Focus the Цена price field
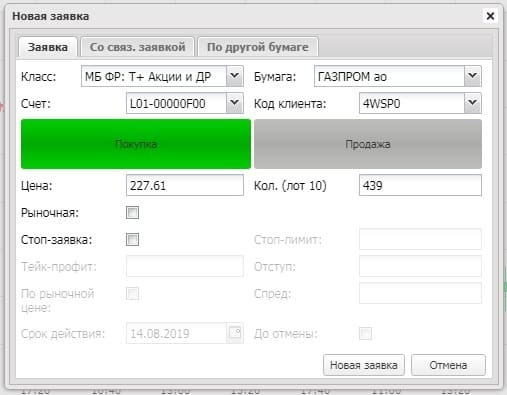The width and height of the screenshot is (507, 395). pyautogui.click(x=185, y=185)
